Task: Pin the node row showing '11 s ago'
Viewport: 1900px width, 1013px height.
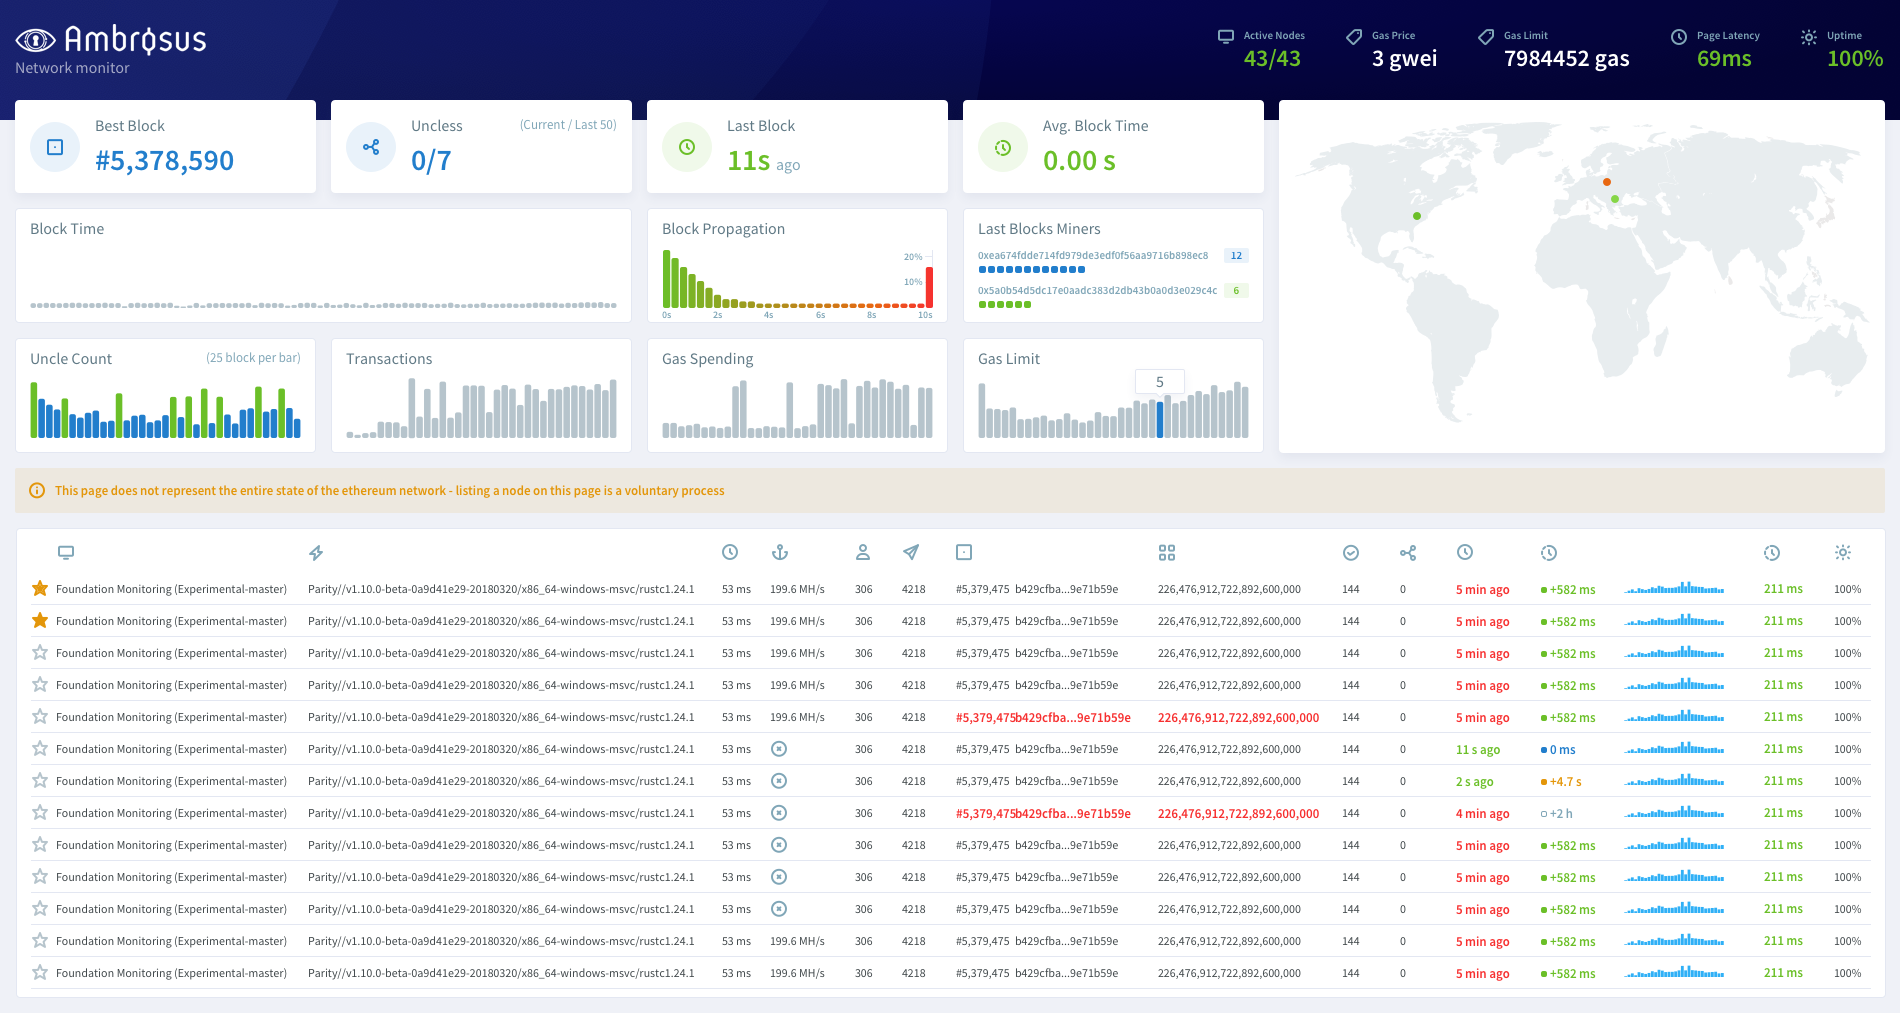Action: [x=40, y=748]
